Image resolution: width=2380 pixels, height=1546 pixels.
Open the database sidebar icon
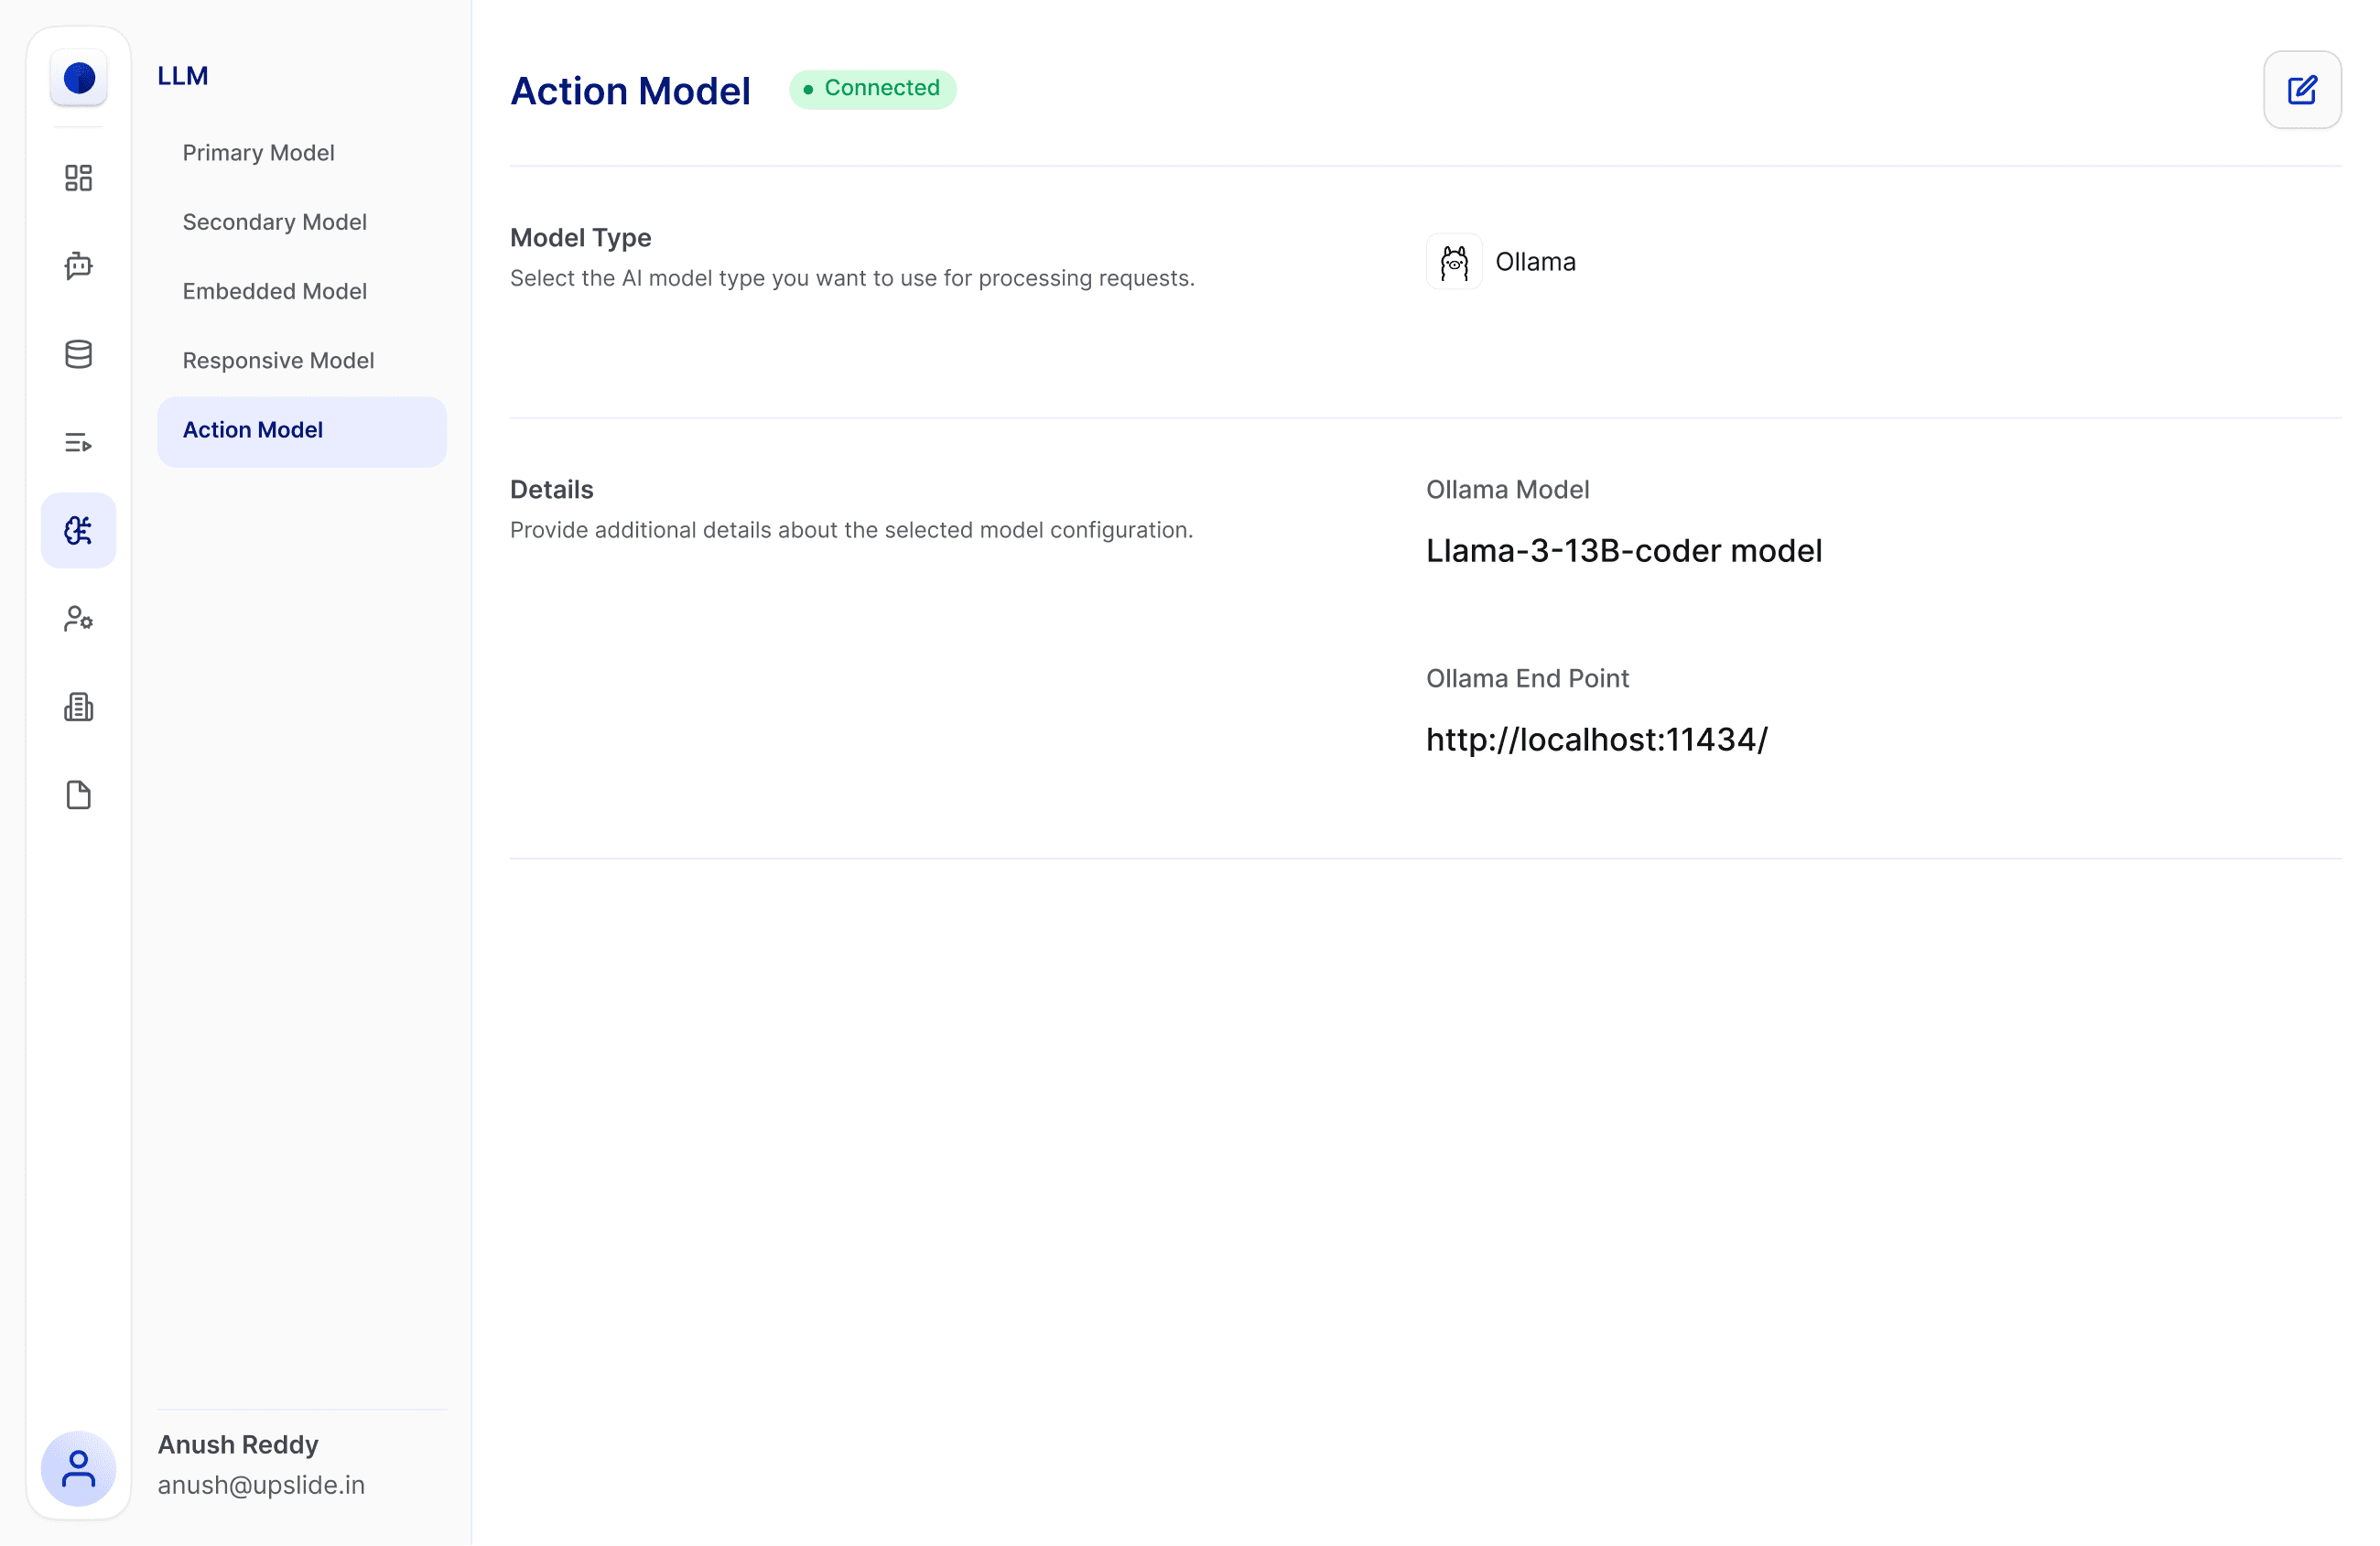(79, 354)
